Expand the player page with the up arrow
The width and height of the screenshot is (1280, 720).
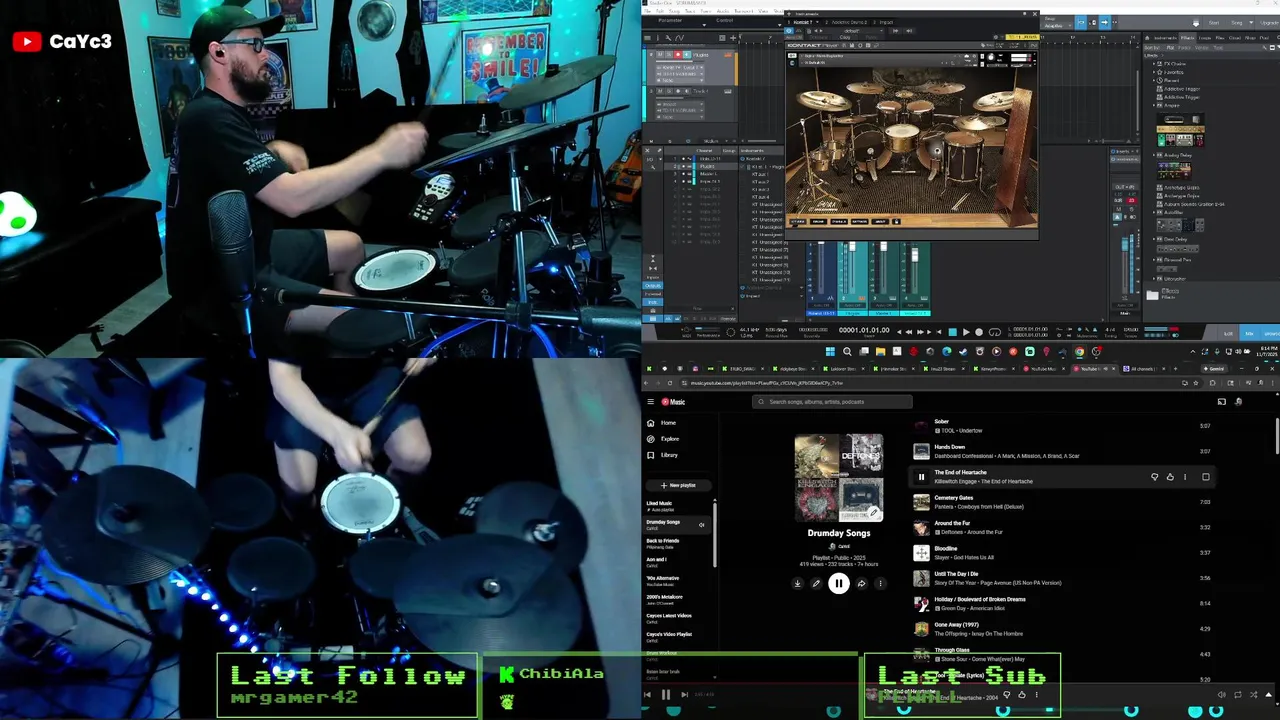pos(1268,694)
